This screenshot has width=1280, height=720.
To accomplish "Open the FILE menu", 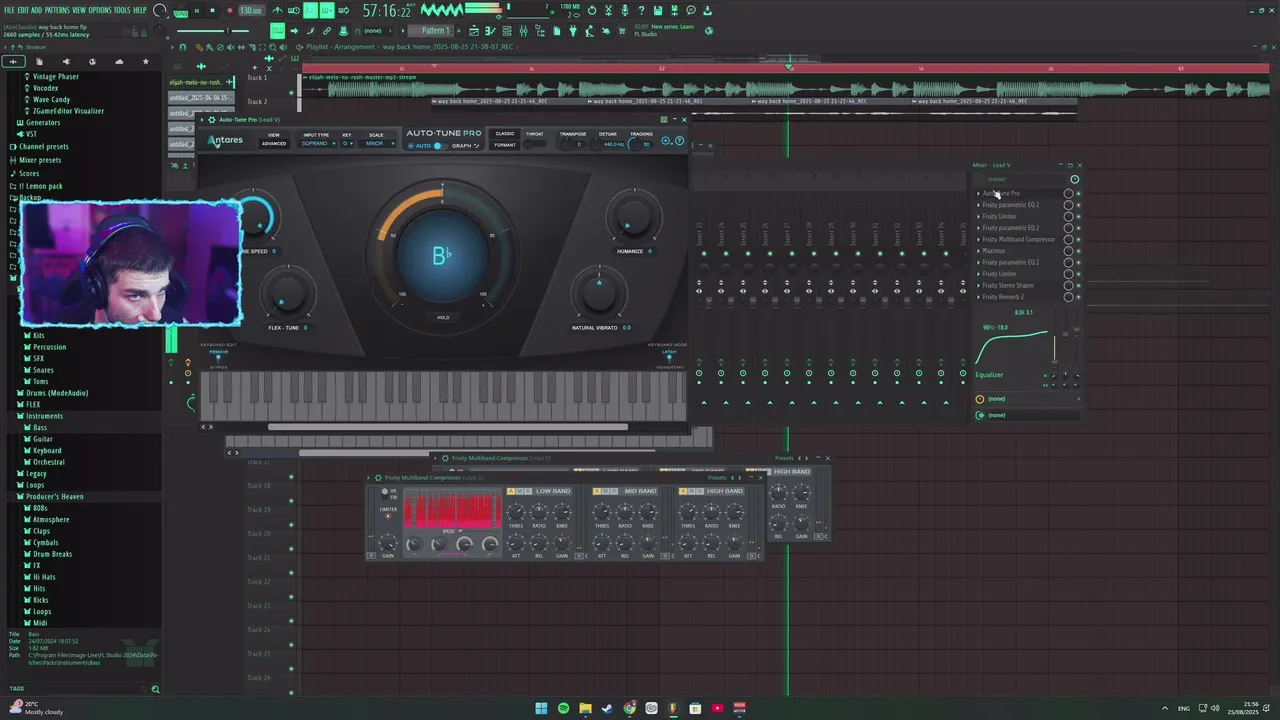I will pos(9,10).
